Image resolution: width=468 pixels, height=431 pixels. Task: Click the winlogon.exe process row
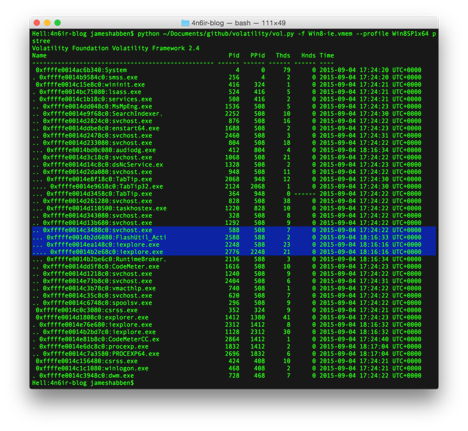point(228,368)
